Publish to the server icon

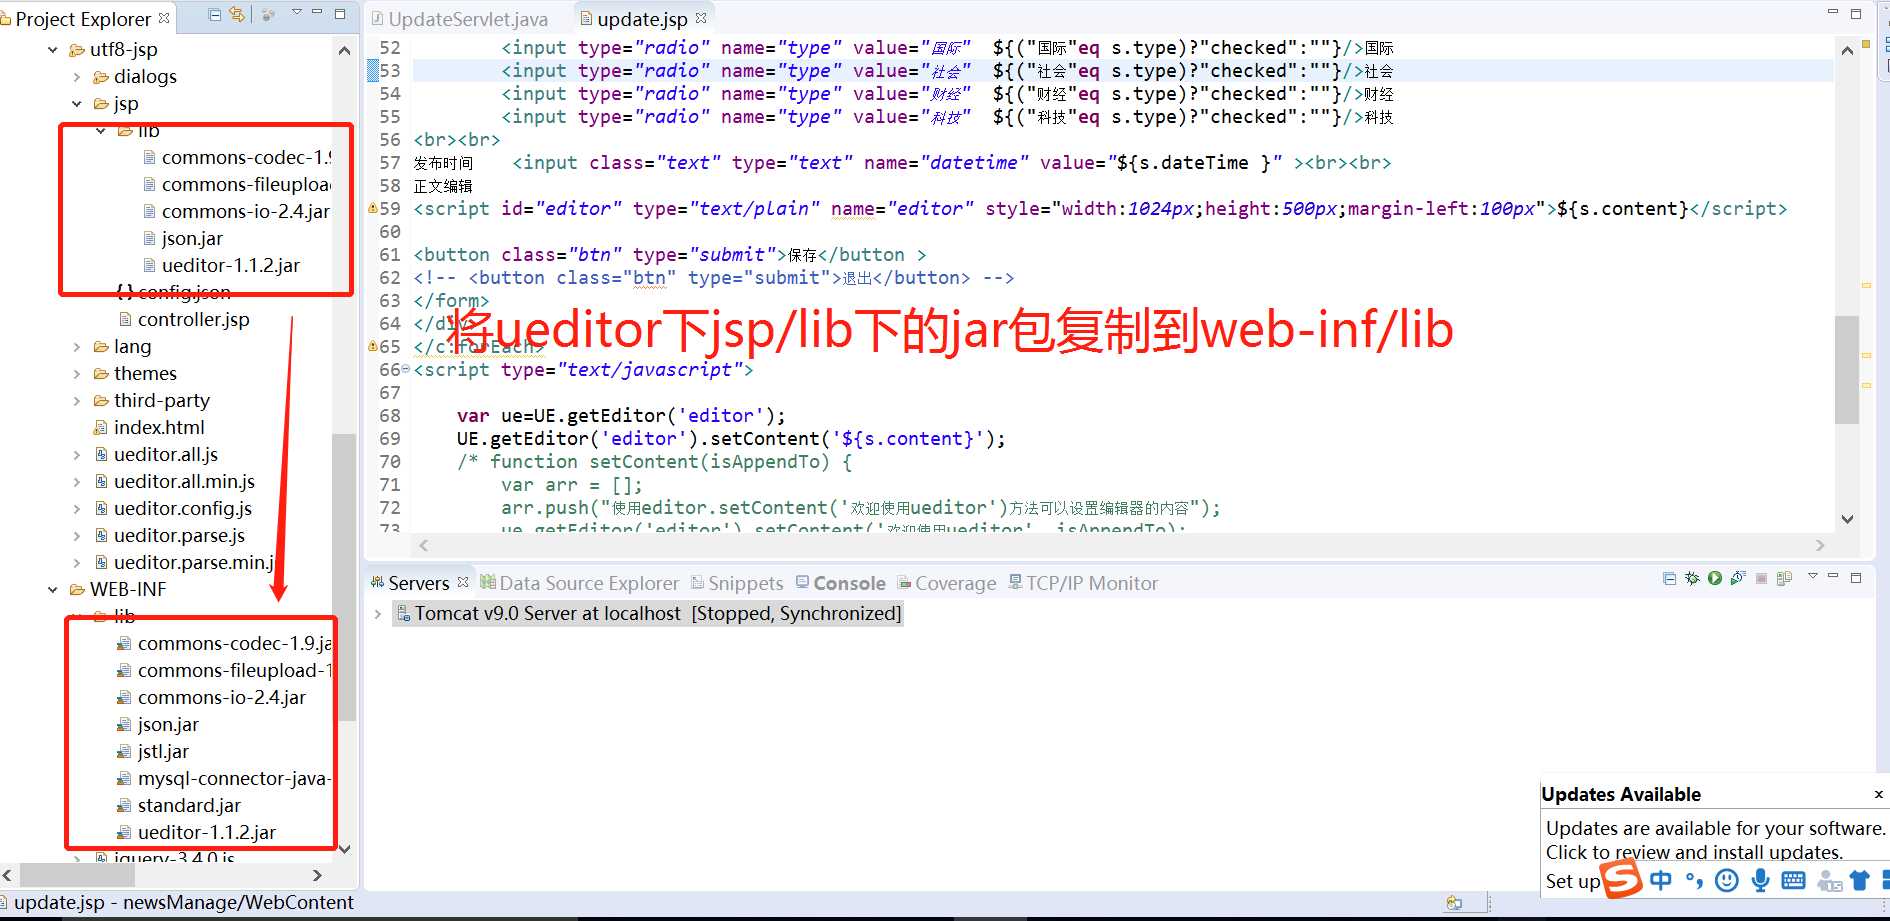click(1784, 578)
